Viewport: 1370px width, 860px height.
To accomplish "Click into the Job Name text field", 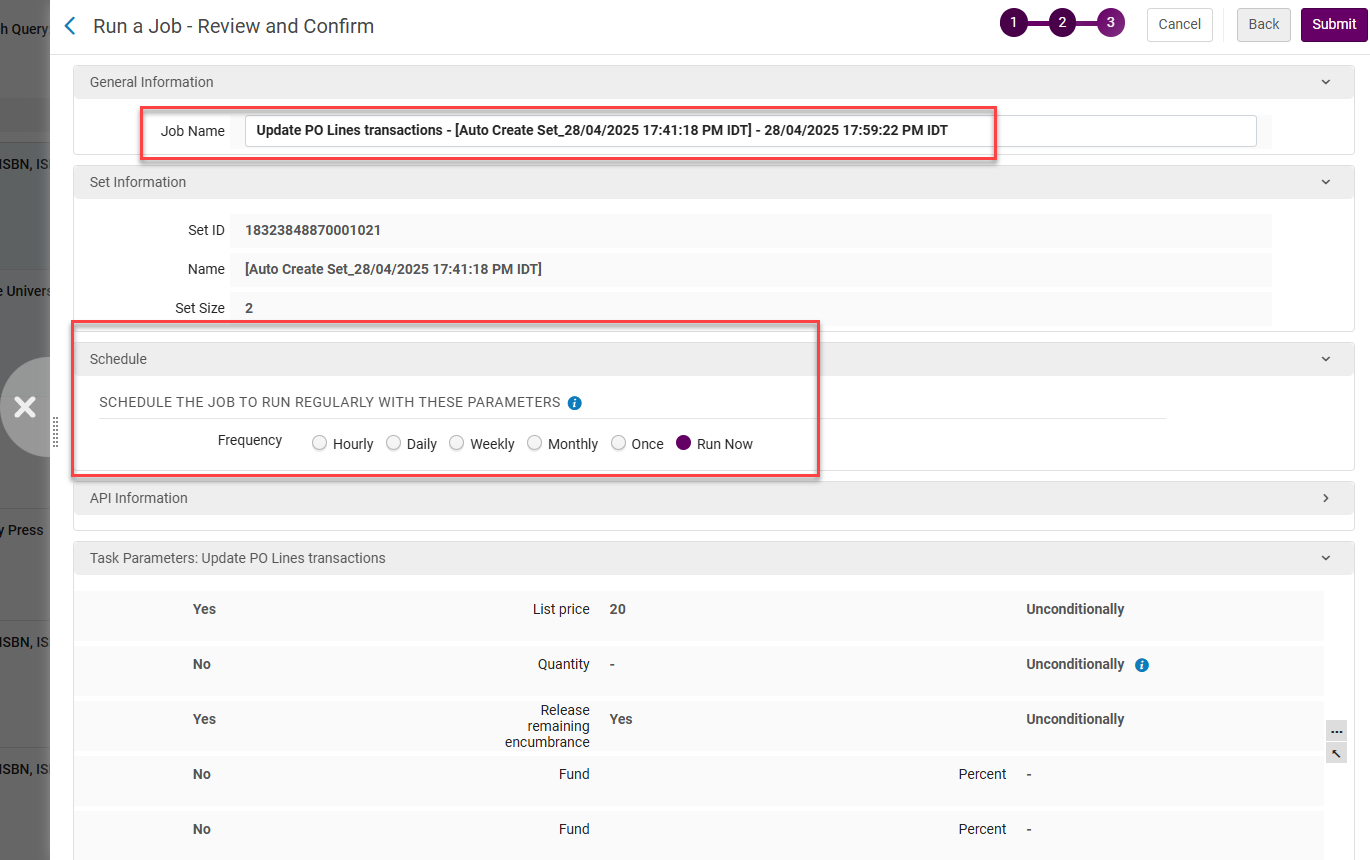I will click(750, 131).
